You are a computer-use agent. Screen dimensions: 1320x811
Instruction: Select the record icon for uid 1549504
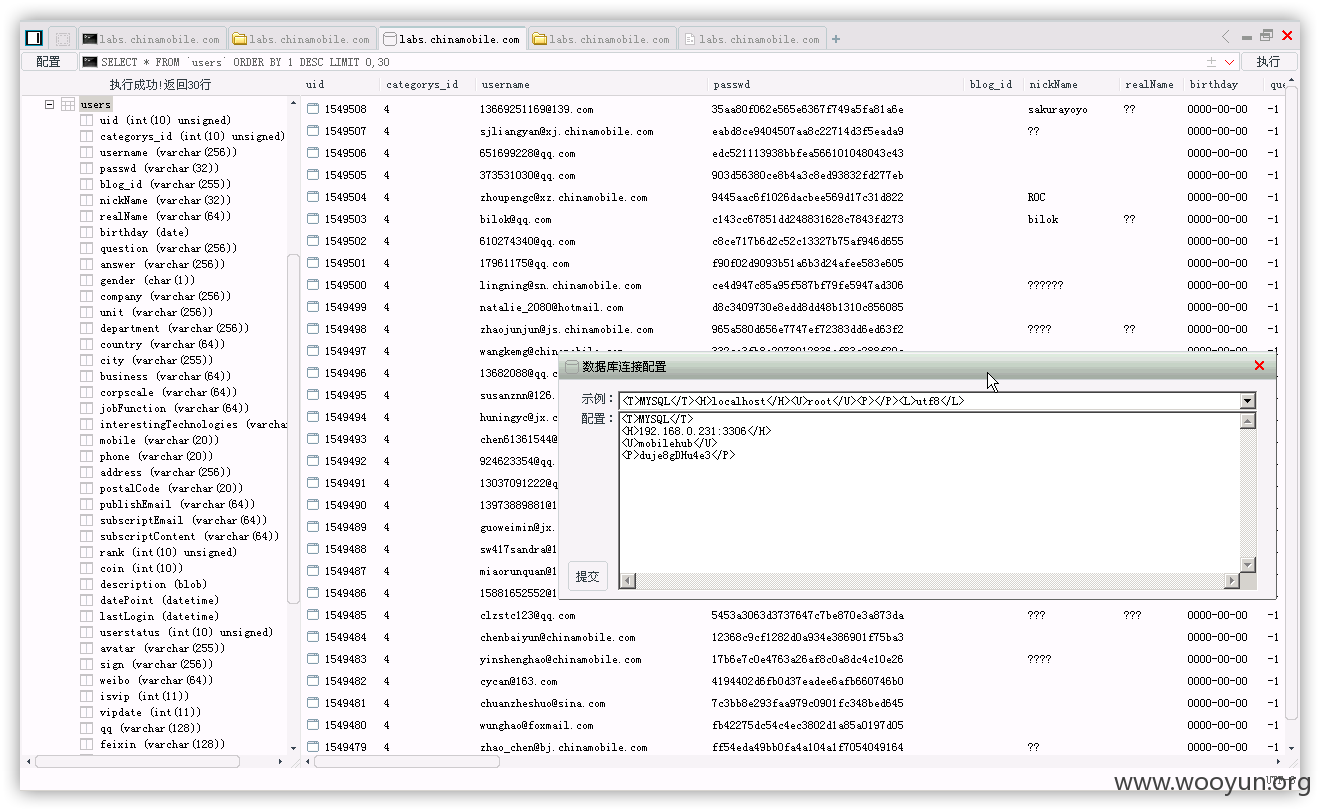tap(313, 197)
